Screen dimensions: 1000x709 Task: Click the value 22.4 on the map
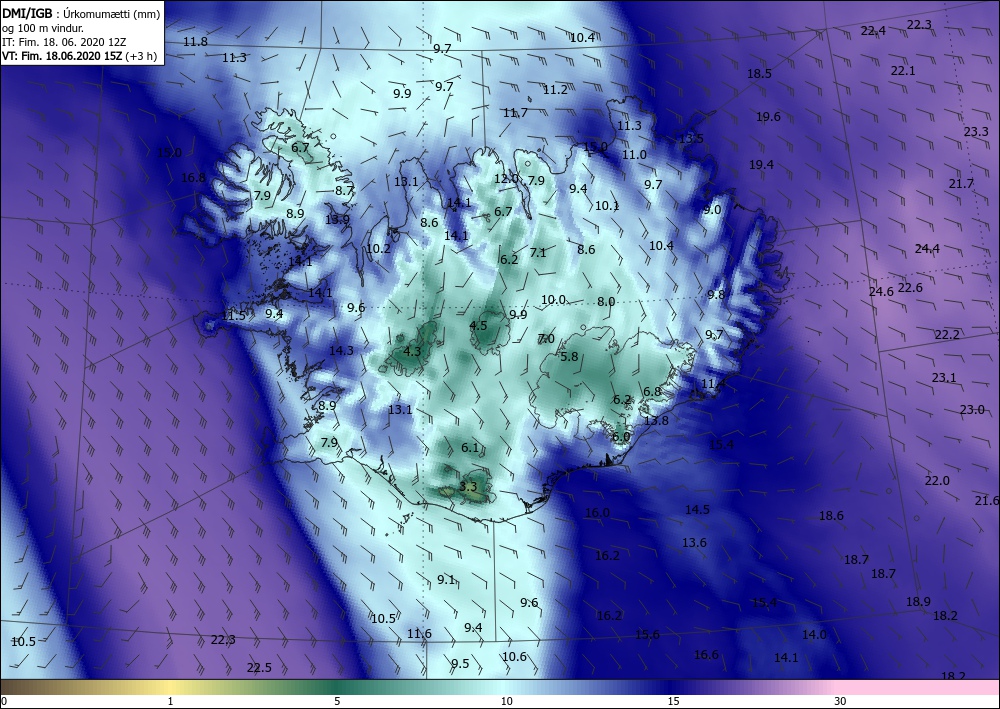(x=873, y=31)
